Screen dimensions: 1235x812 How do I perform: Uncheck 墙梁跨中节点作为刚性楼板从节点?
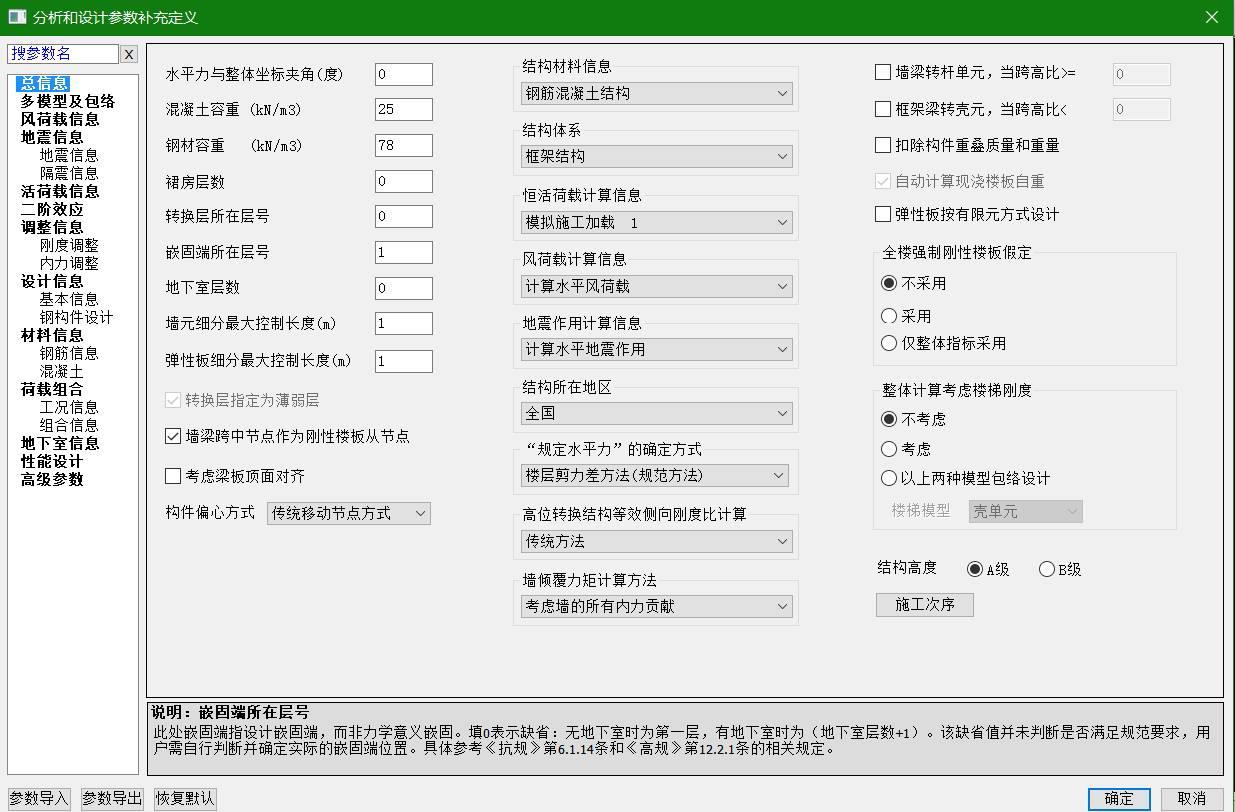point(173,436)
